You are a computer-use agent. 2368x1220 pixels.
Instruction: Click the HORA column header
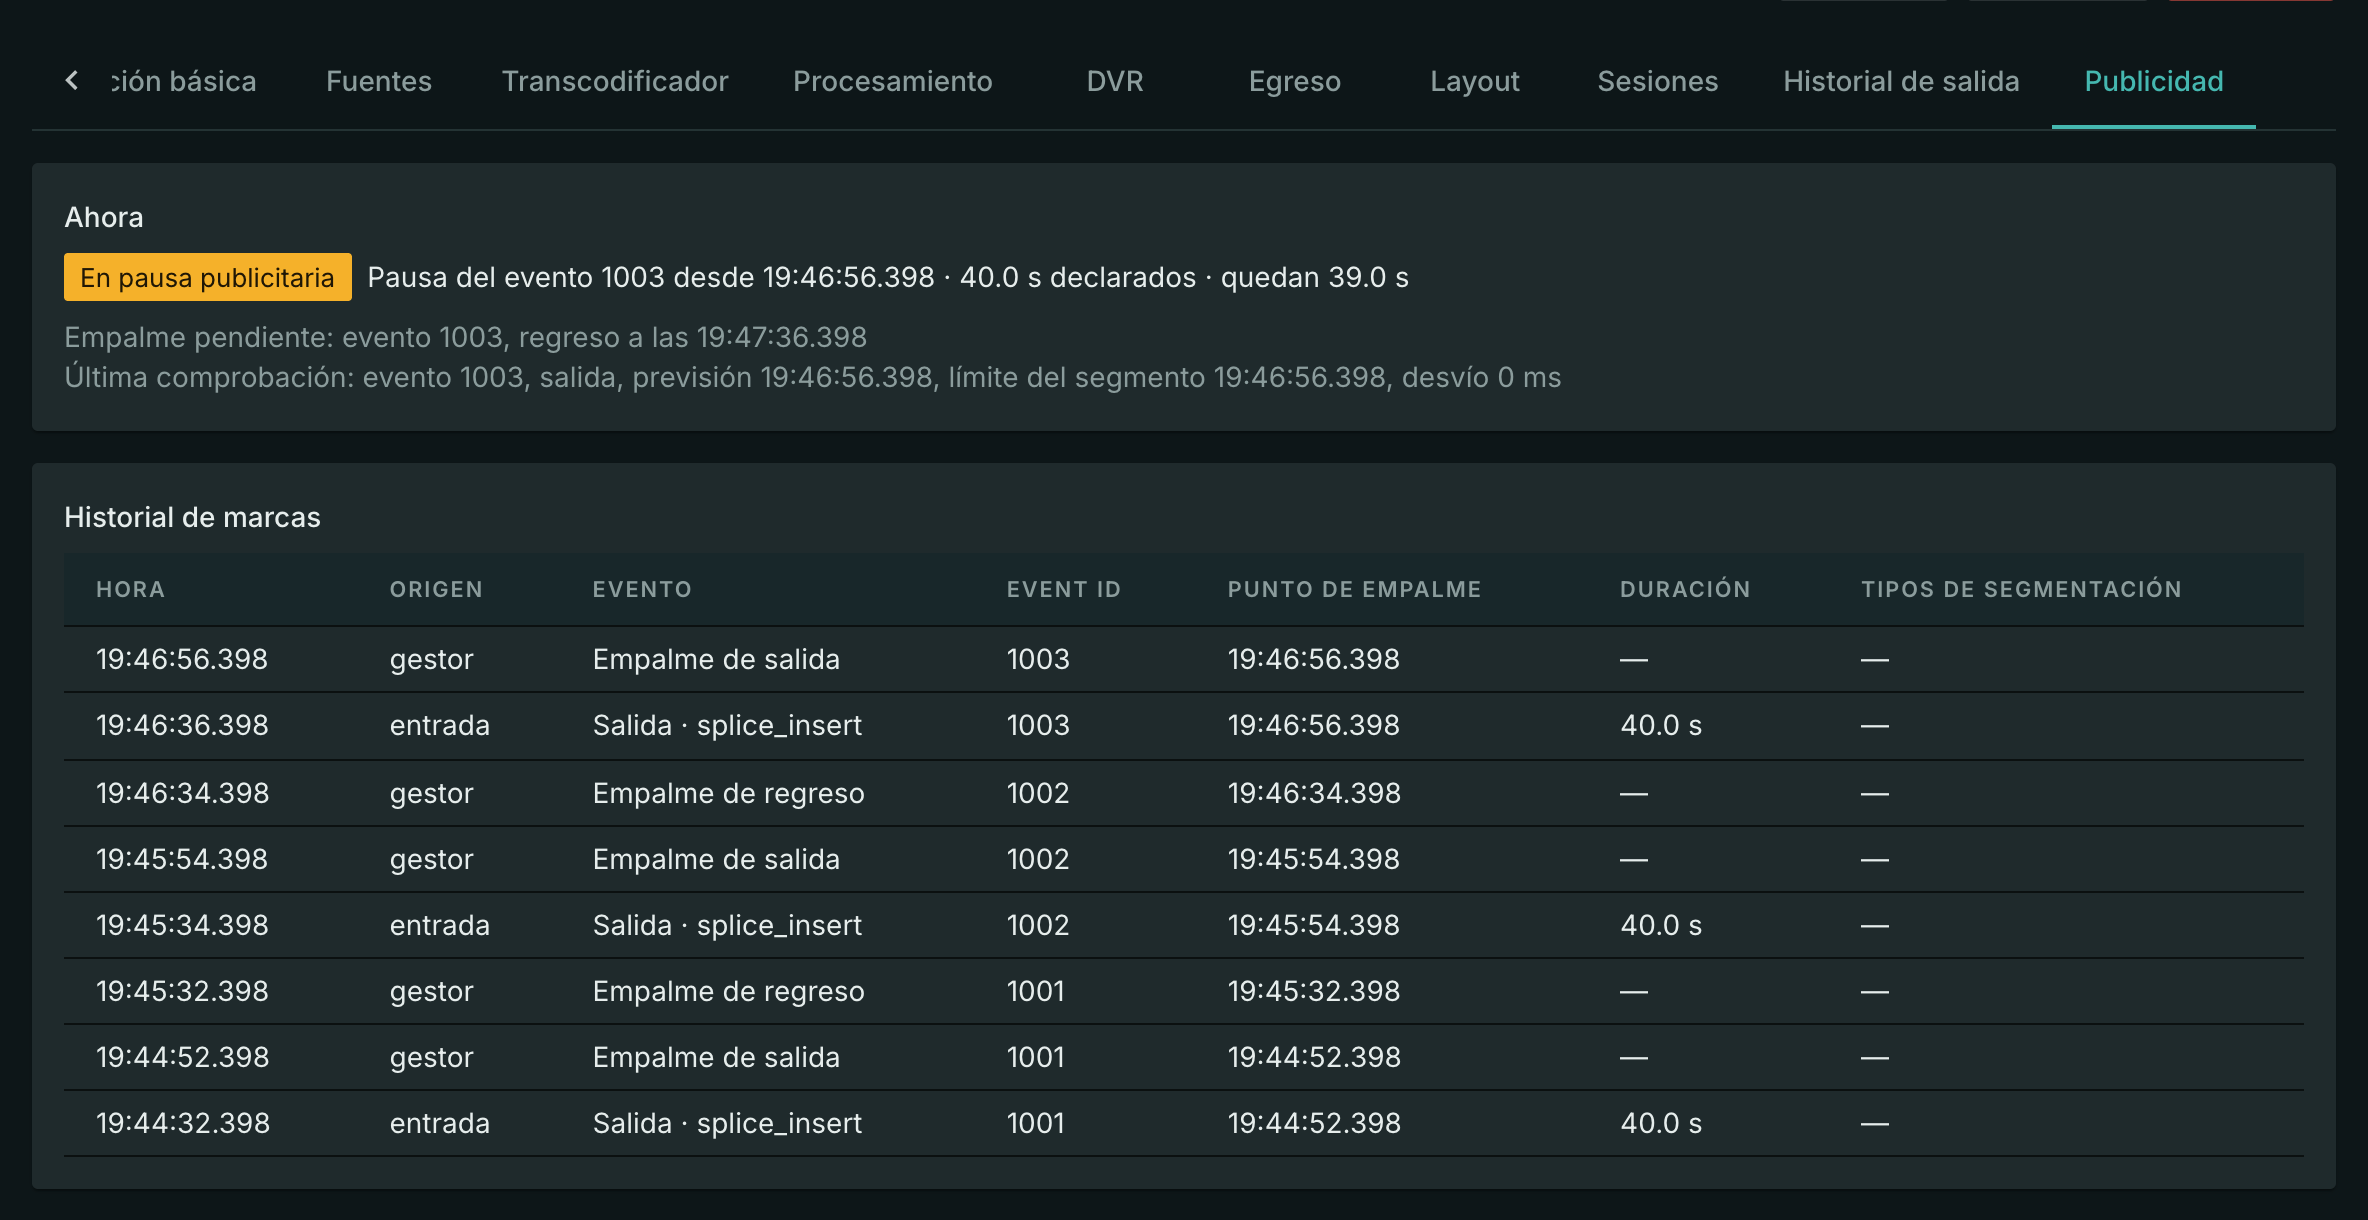(130, 589)
